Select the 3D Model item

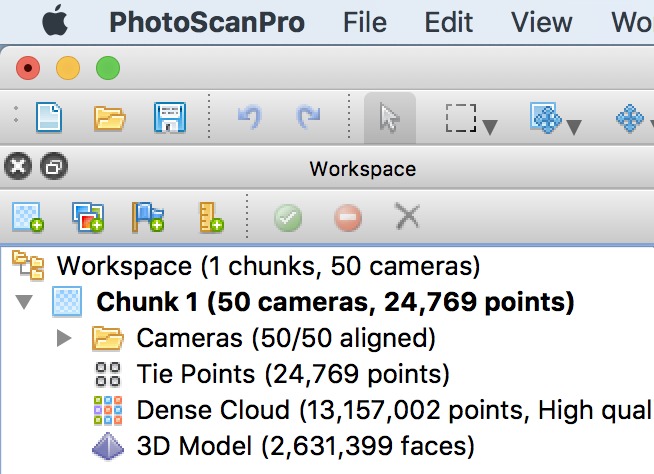[x=305, y=445]
